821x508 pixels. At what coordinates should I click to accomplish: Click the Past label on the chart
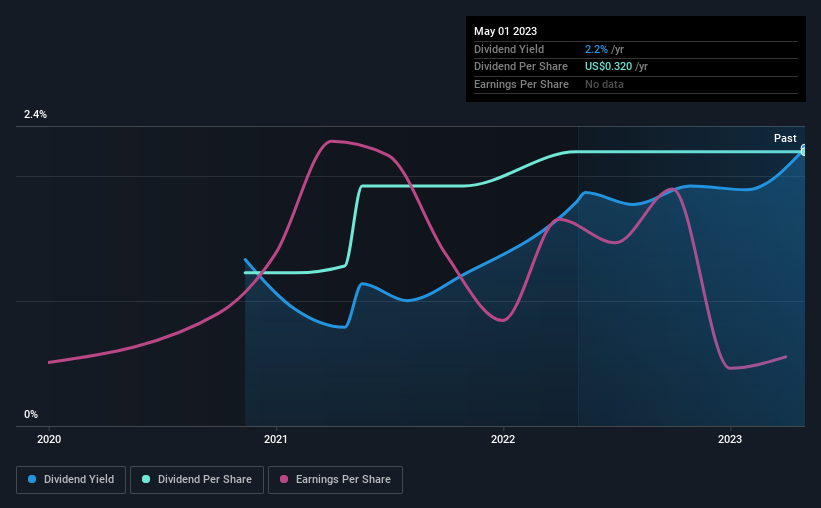click(785, 138)
